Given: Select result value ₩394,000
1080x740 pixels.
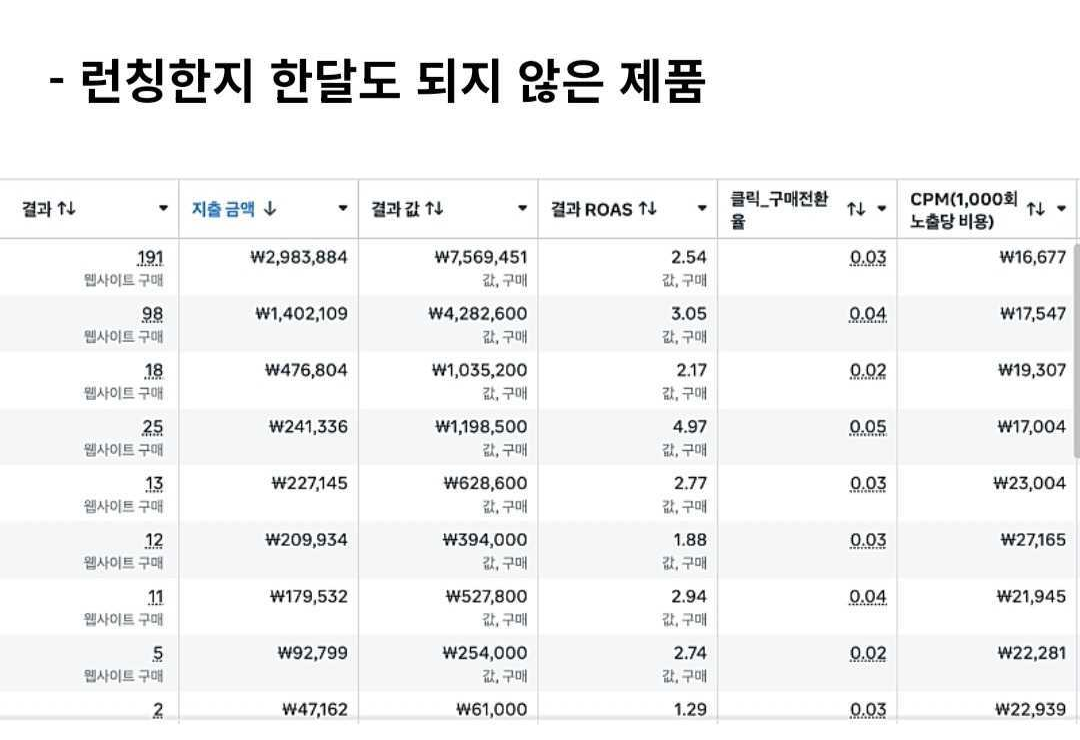Looking at the screenshot, I should click(485, 540).
